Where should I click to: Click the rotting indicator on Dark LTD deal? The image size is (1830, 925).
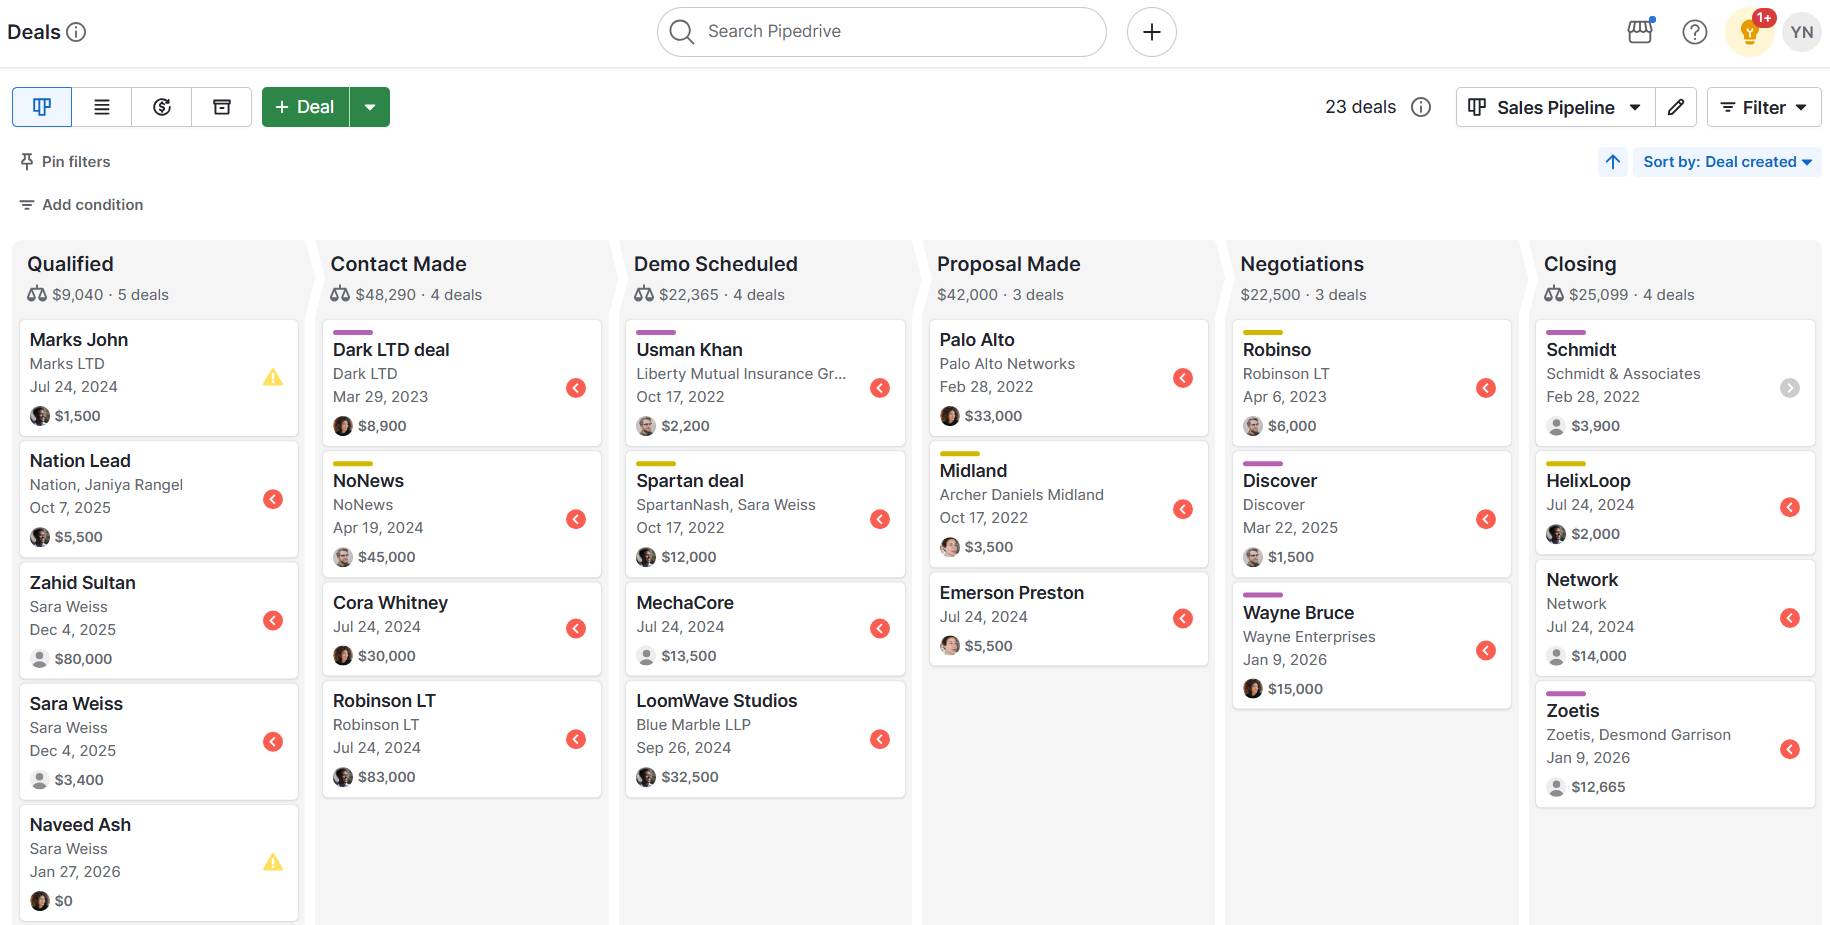[576, 388]
